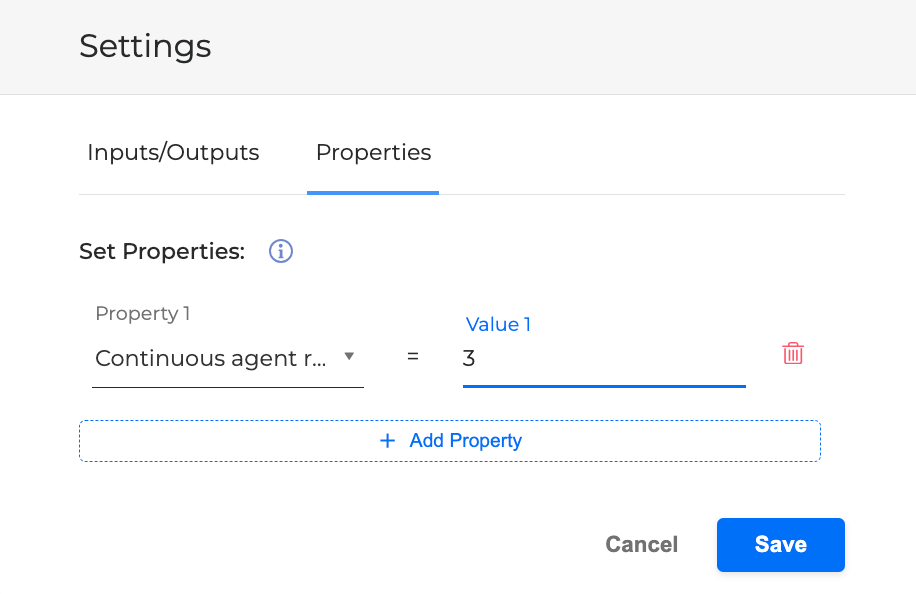
Task: Click the Add Property button text
Action: [x=465, y=441]
